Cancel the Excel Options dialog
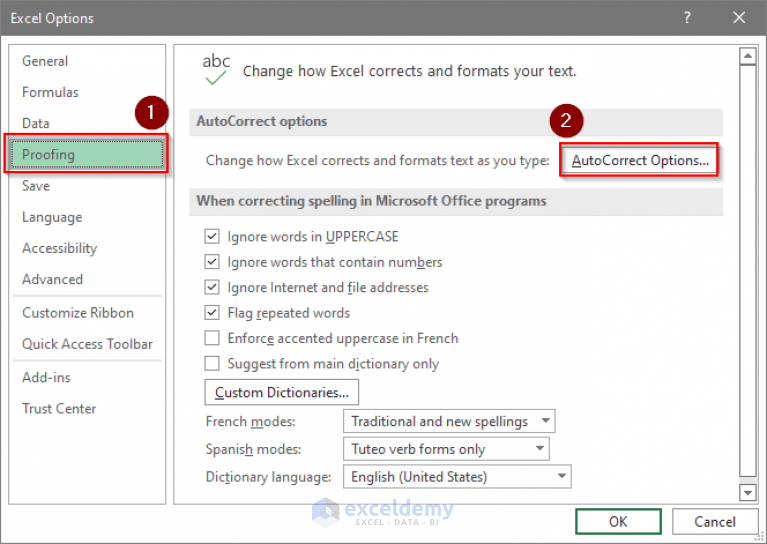This screenshot has height=544, width=767. pyautogui.click(x=715, y=521)
